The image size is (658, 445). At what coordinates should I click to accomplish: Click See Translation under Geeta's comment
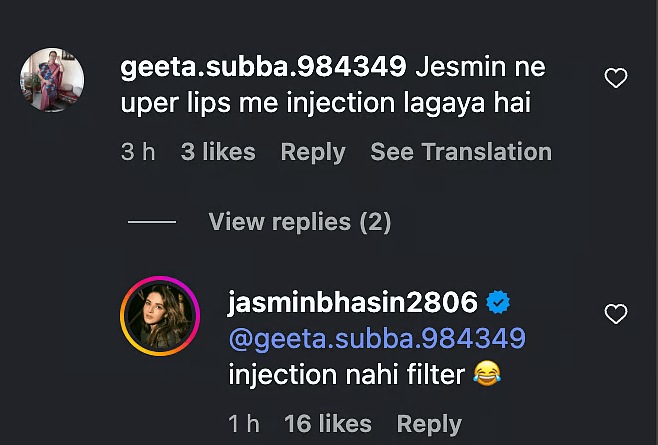(x=460, y=152)
